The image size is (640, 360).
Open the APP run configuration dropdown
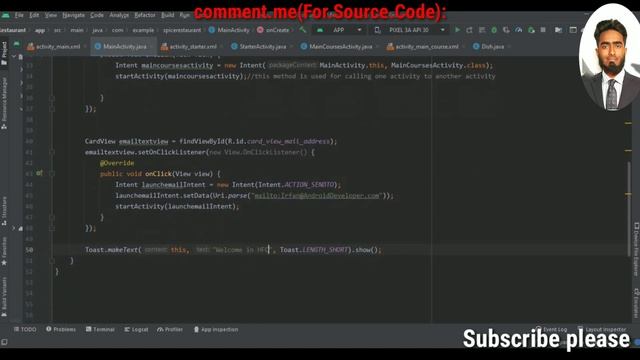[339, 30]
